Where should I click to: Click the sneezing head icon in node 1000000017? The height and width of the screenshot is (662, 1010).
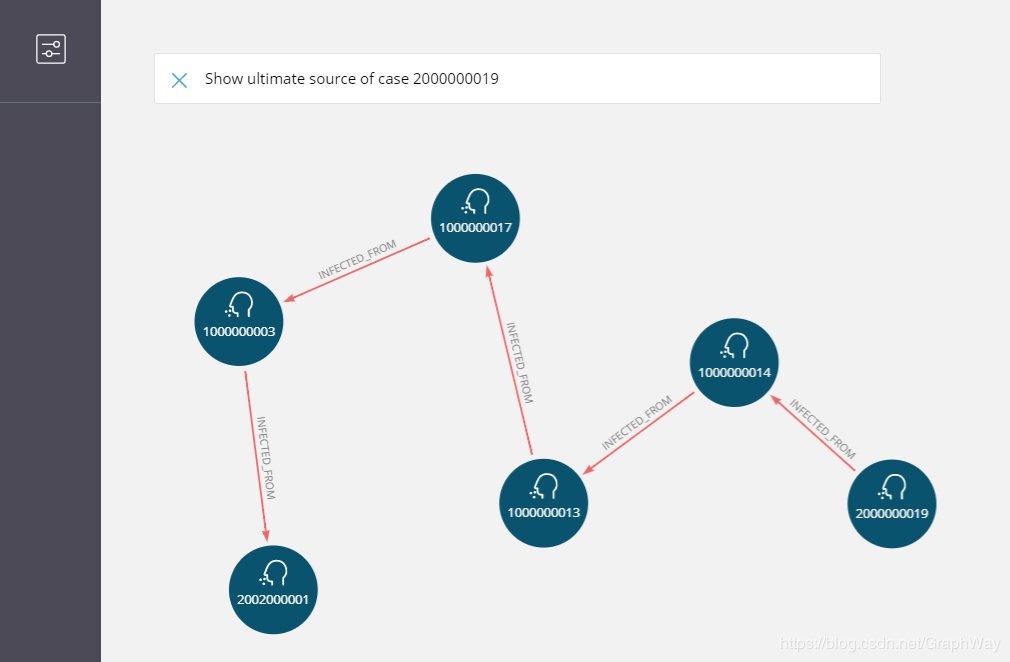click(475, 203)
